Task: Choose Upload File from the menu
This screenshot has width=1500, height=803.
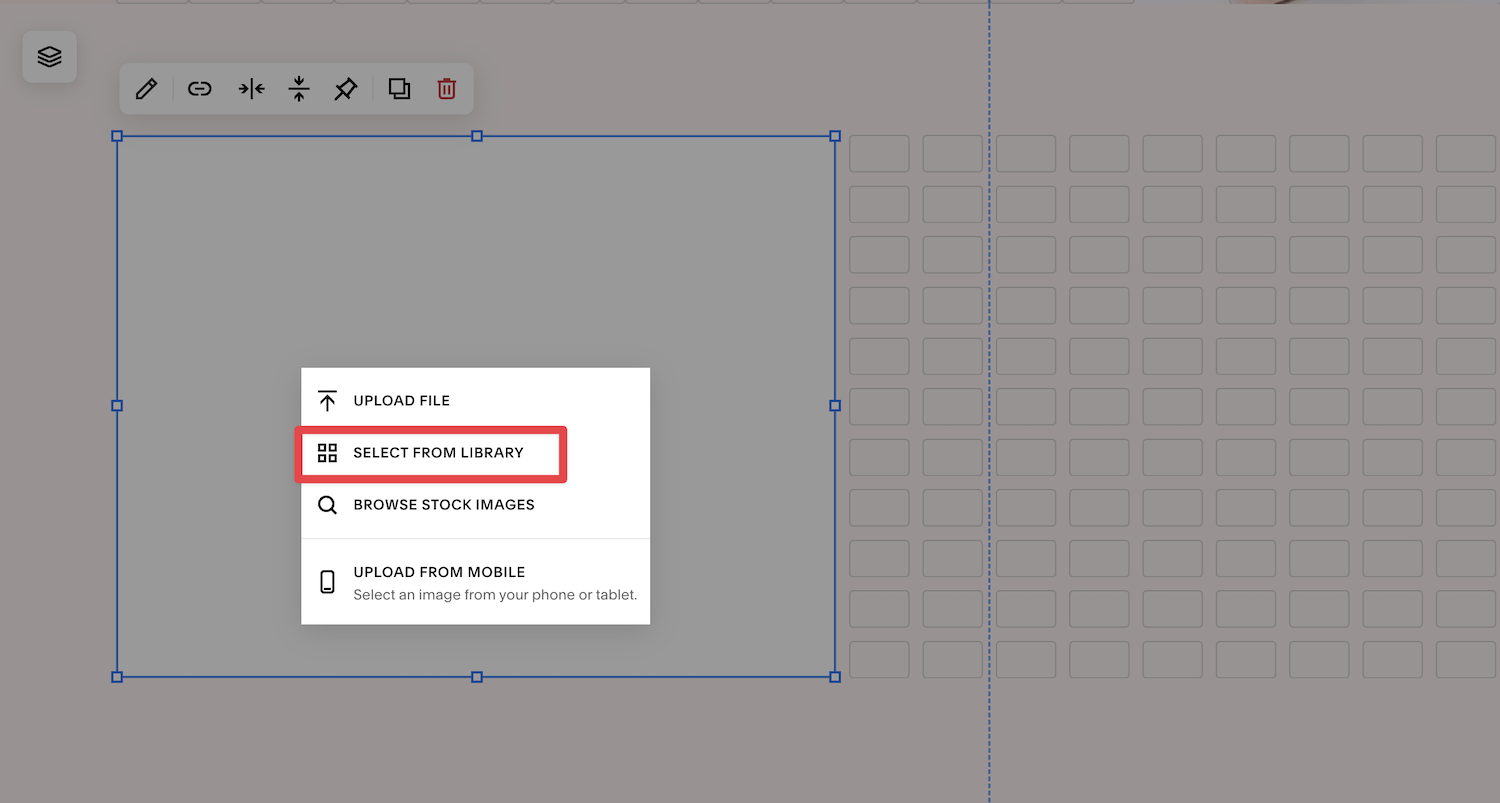Action: (401, 400)
